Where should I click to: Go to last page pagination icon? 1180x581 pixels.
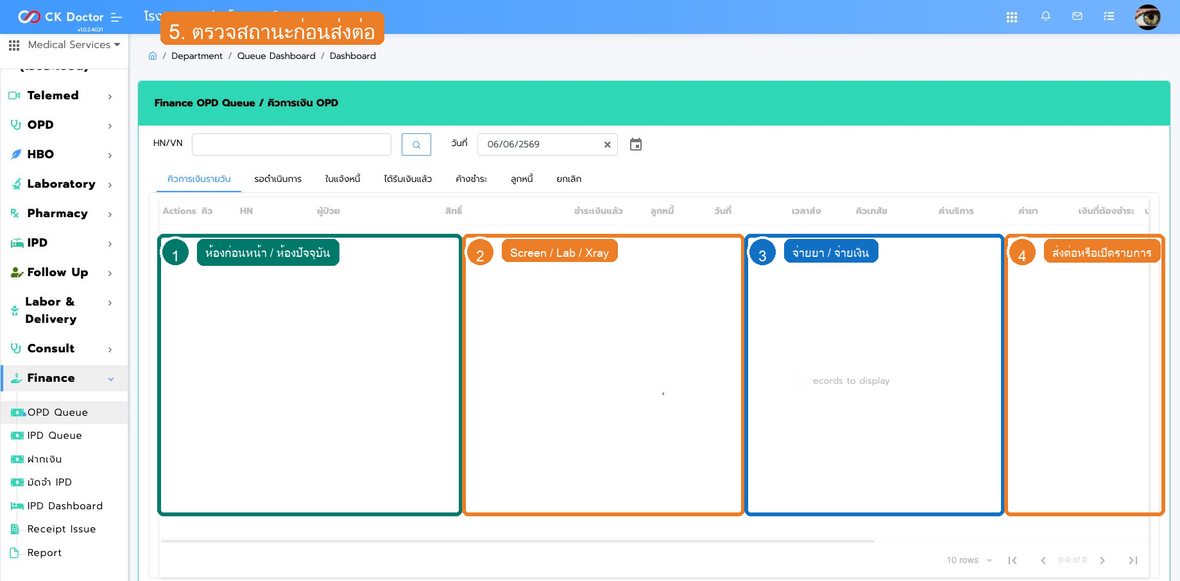point(1133,561)
